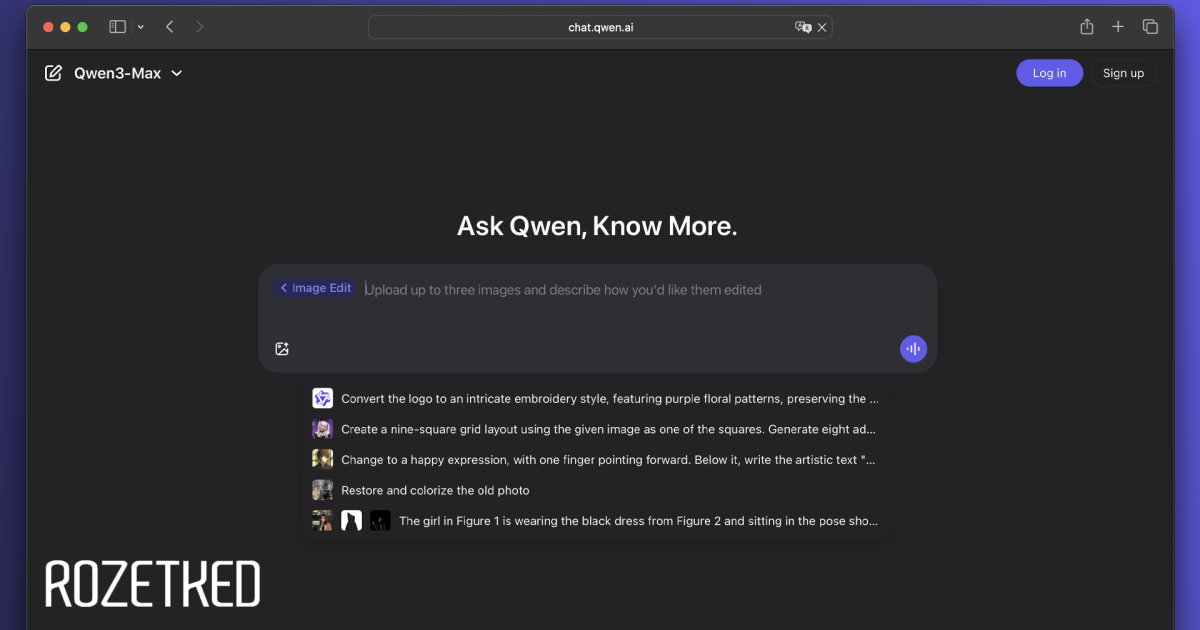Show the Safari tab overview
Image resolution: width=1200 pixels, height=630 pixels.
1150,27
